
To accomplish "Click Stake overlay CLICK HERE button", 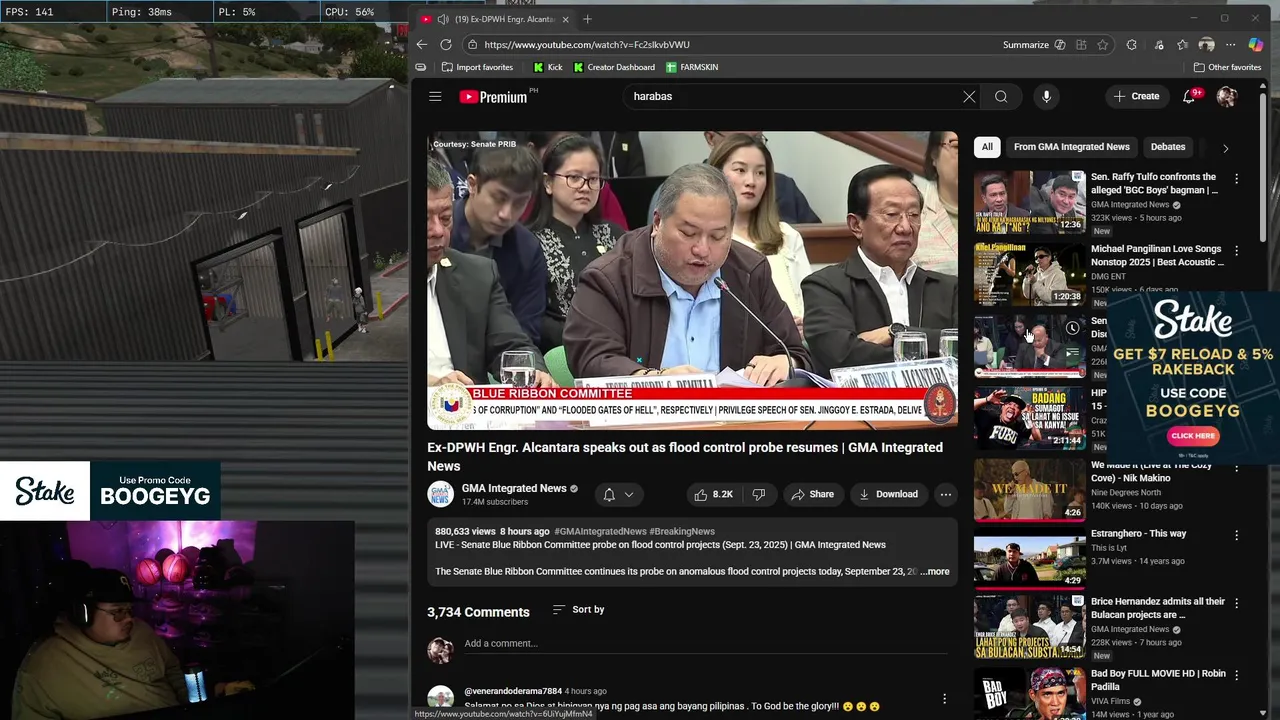I will click(1193, 436).
